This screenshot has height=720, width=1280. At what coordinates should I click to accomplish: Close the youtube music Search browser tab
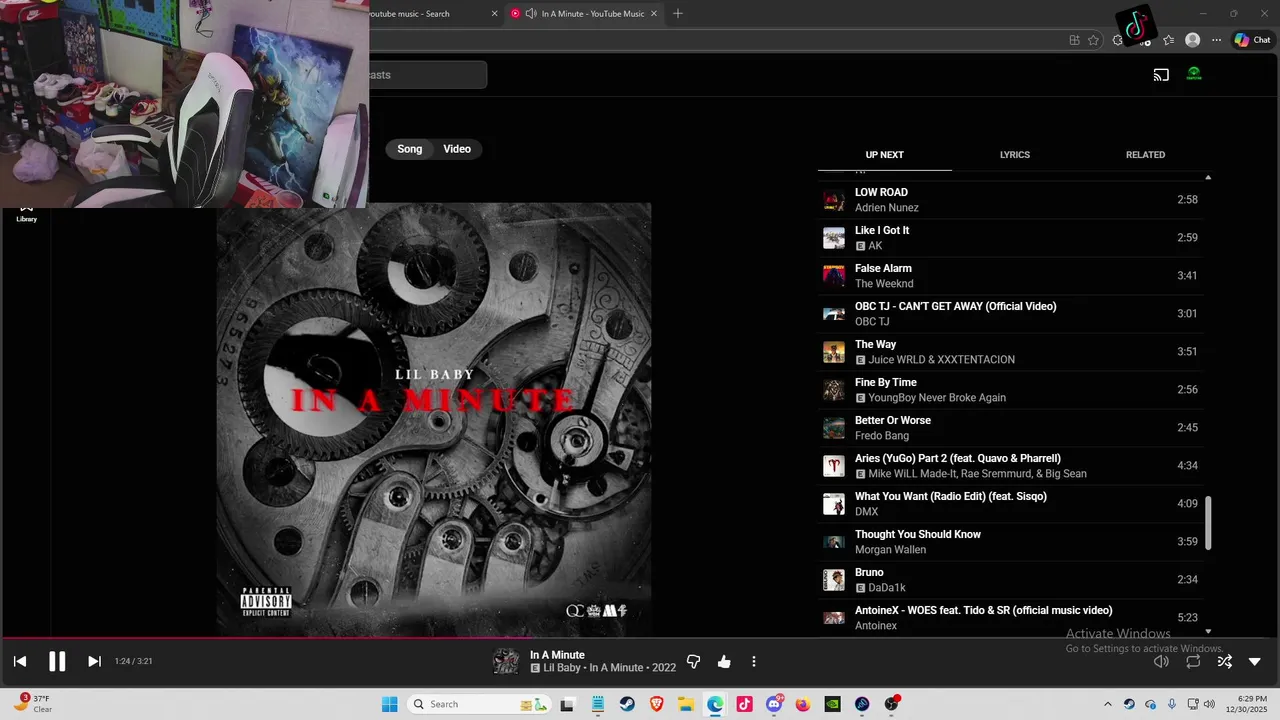click(494, 14)
